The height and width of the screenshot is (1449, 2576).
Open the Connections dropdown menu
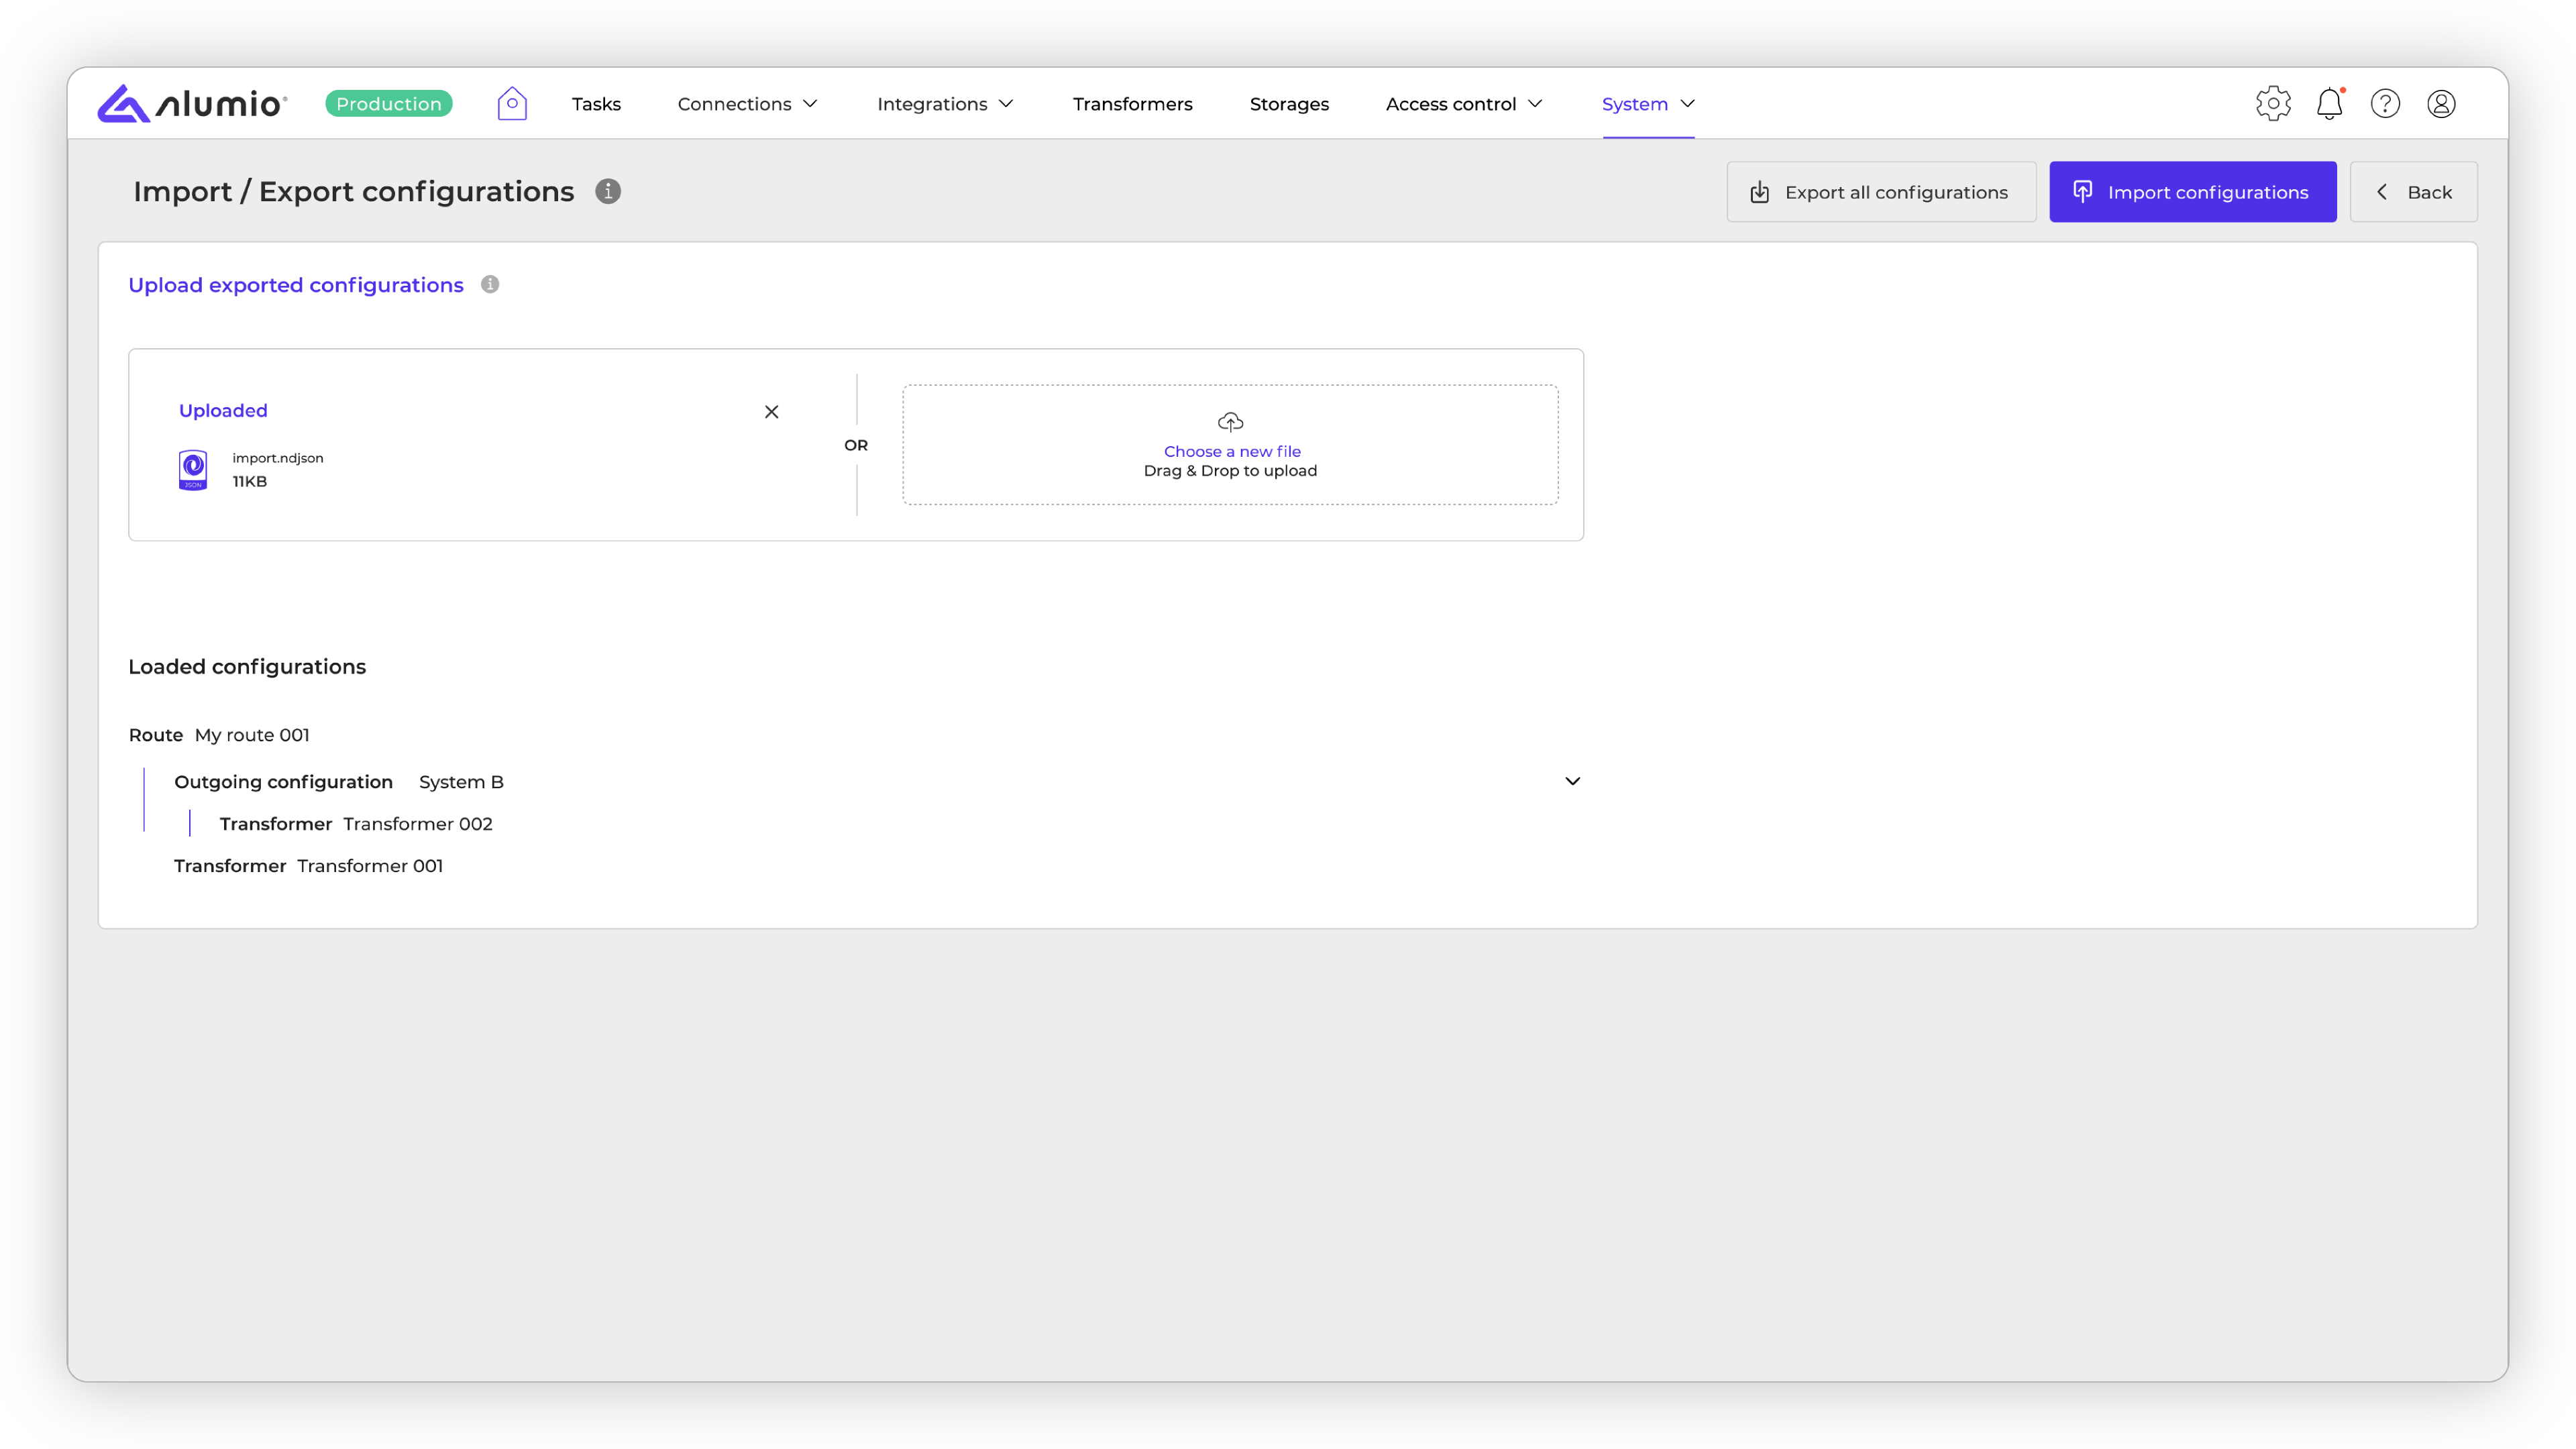747,104
